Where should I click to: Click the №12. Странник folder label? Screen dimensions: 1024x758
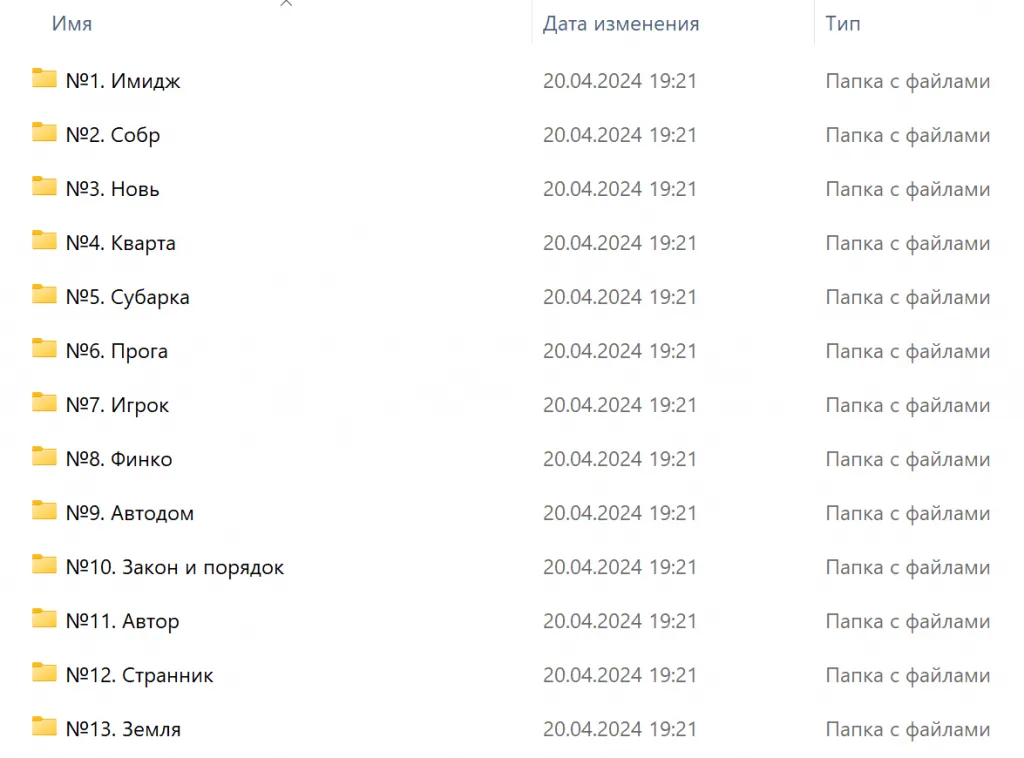tap(139, 675)
